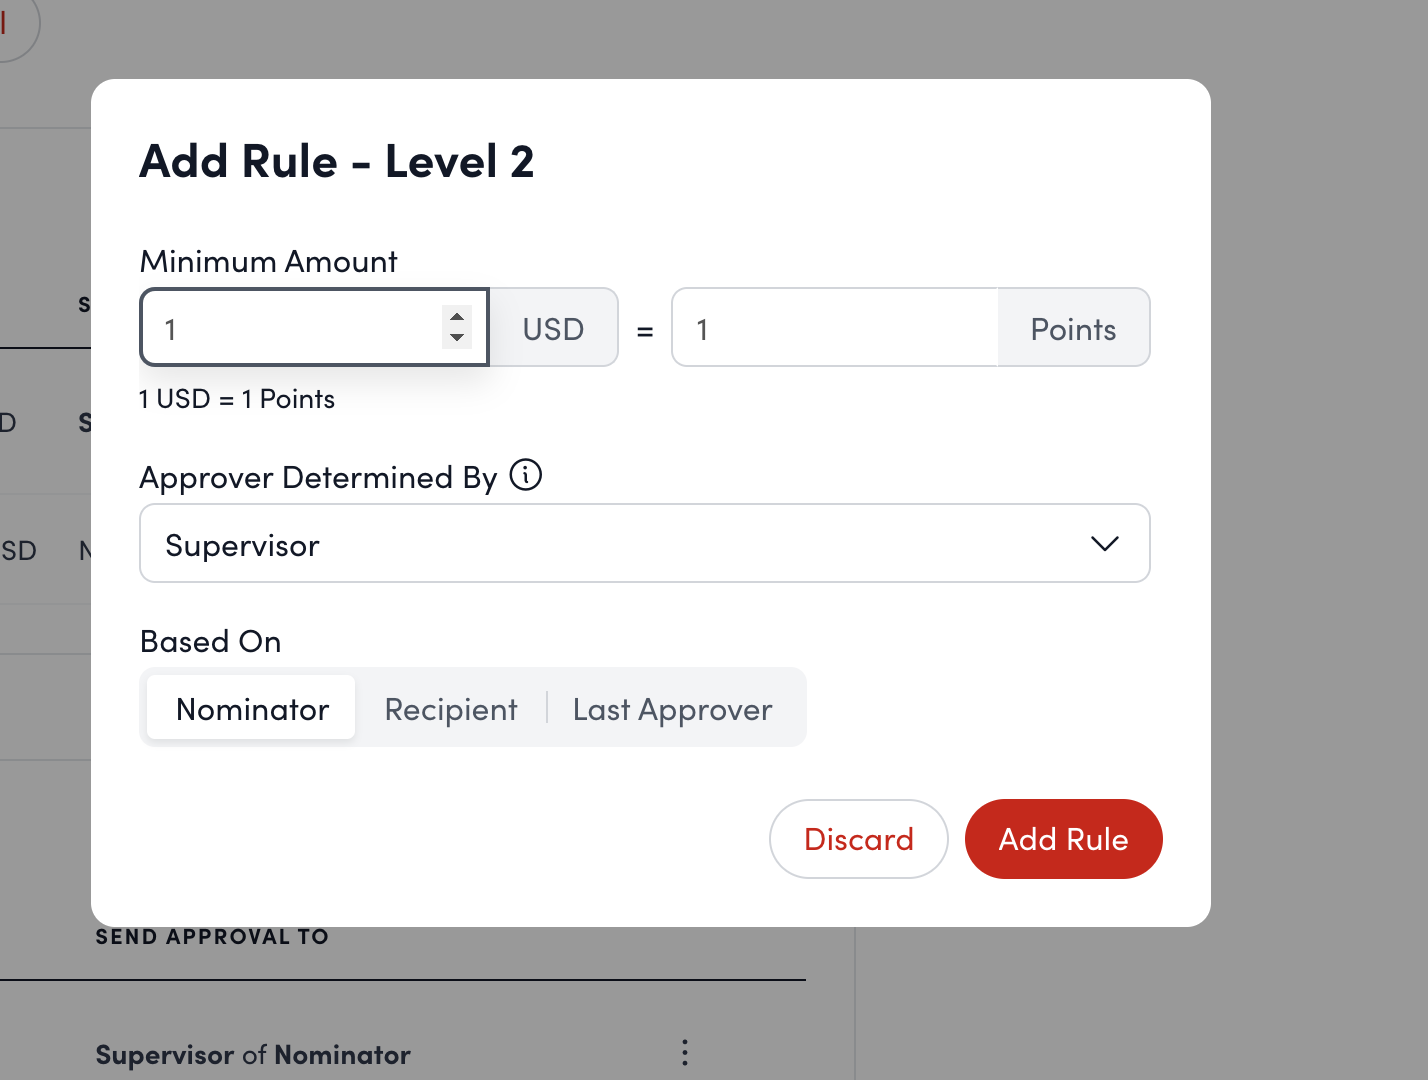
Task: Click the Points unit label
Action: click(1073, 327)
